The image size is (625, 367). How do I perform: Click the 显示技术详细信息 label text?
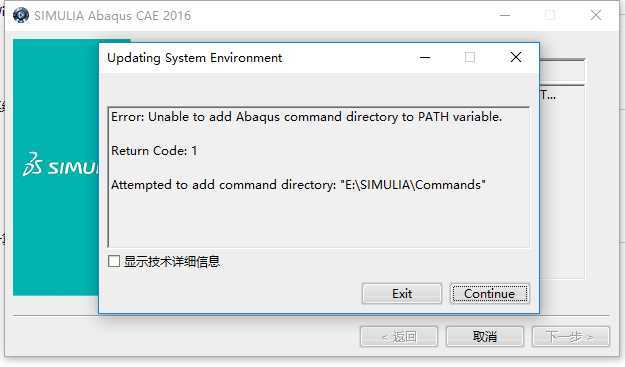pos(172,262)
